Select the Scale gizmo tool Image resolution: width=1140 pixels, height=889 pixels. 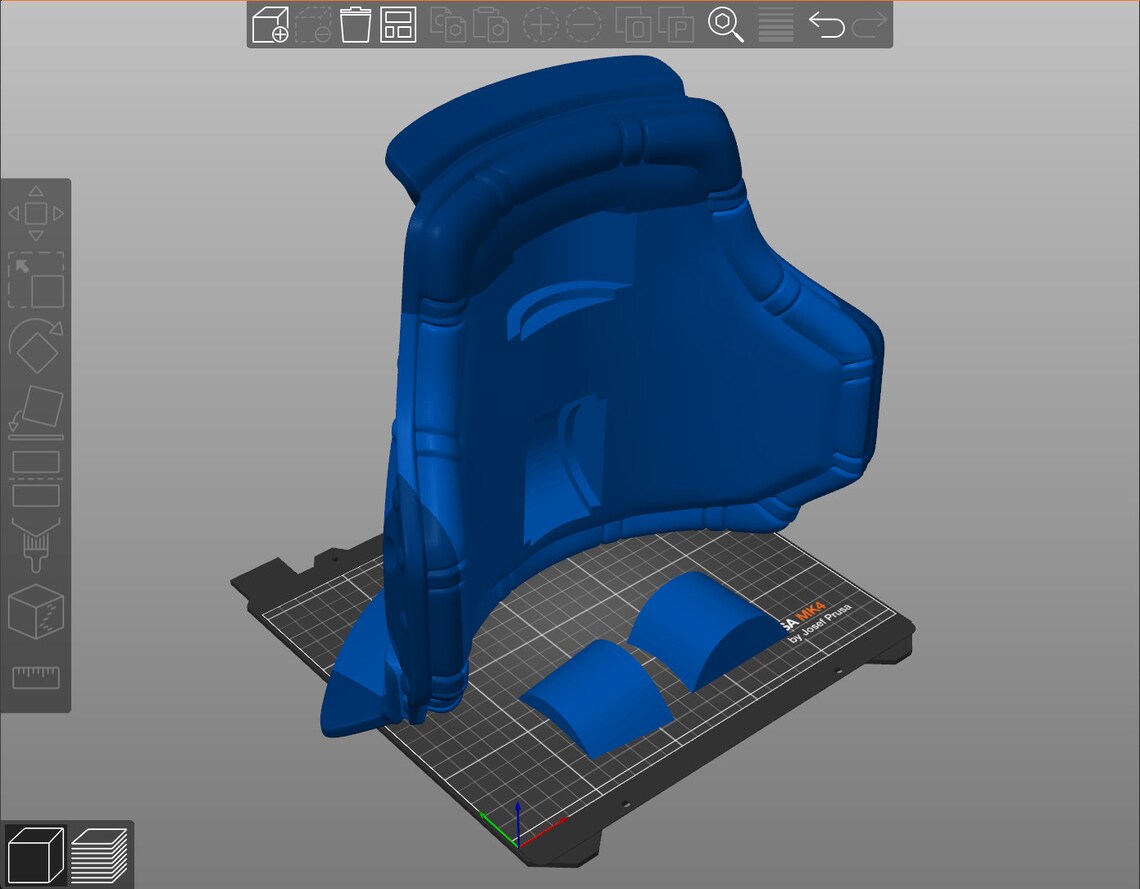36,280
